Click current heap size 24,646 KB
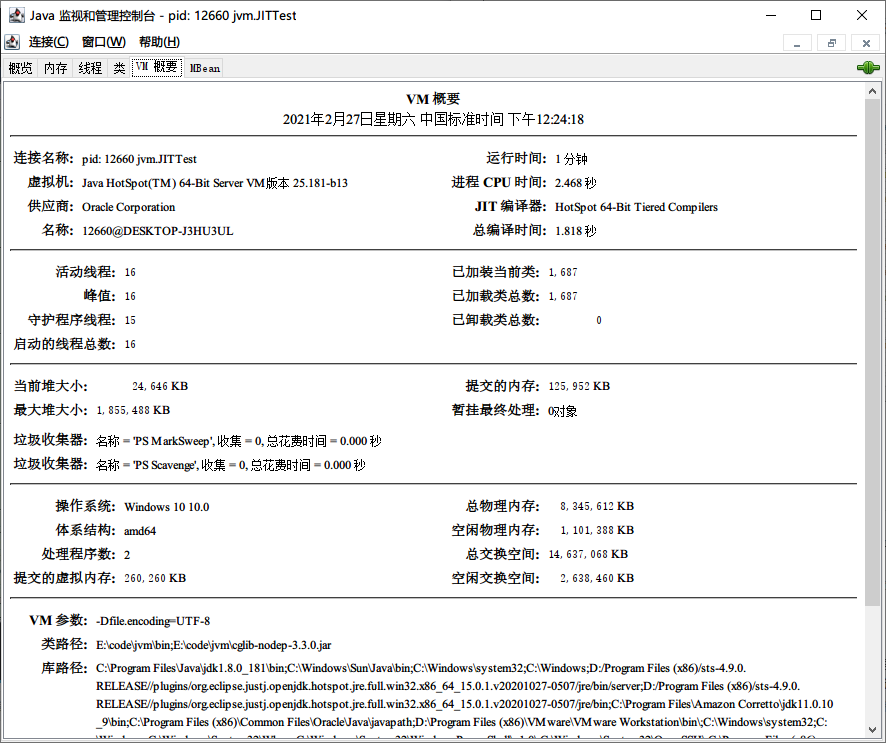 point(160,386)
